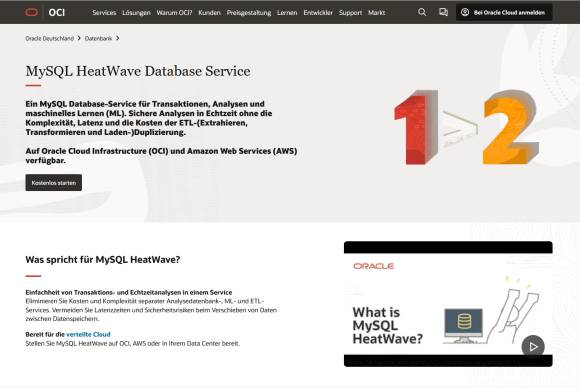Open the Kunden menu

point(209,13)
